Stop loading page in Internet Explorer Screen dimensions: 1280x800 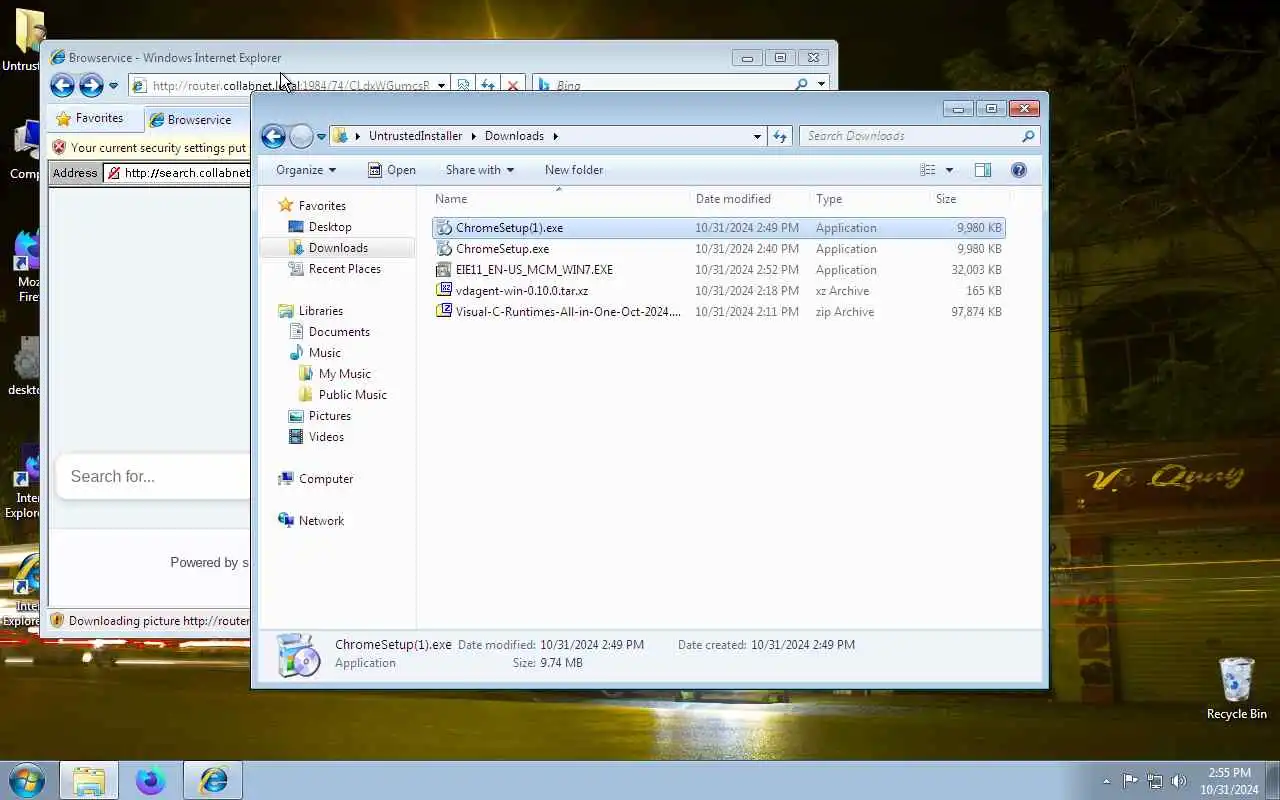tap(513, 86)
